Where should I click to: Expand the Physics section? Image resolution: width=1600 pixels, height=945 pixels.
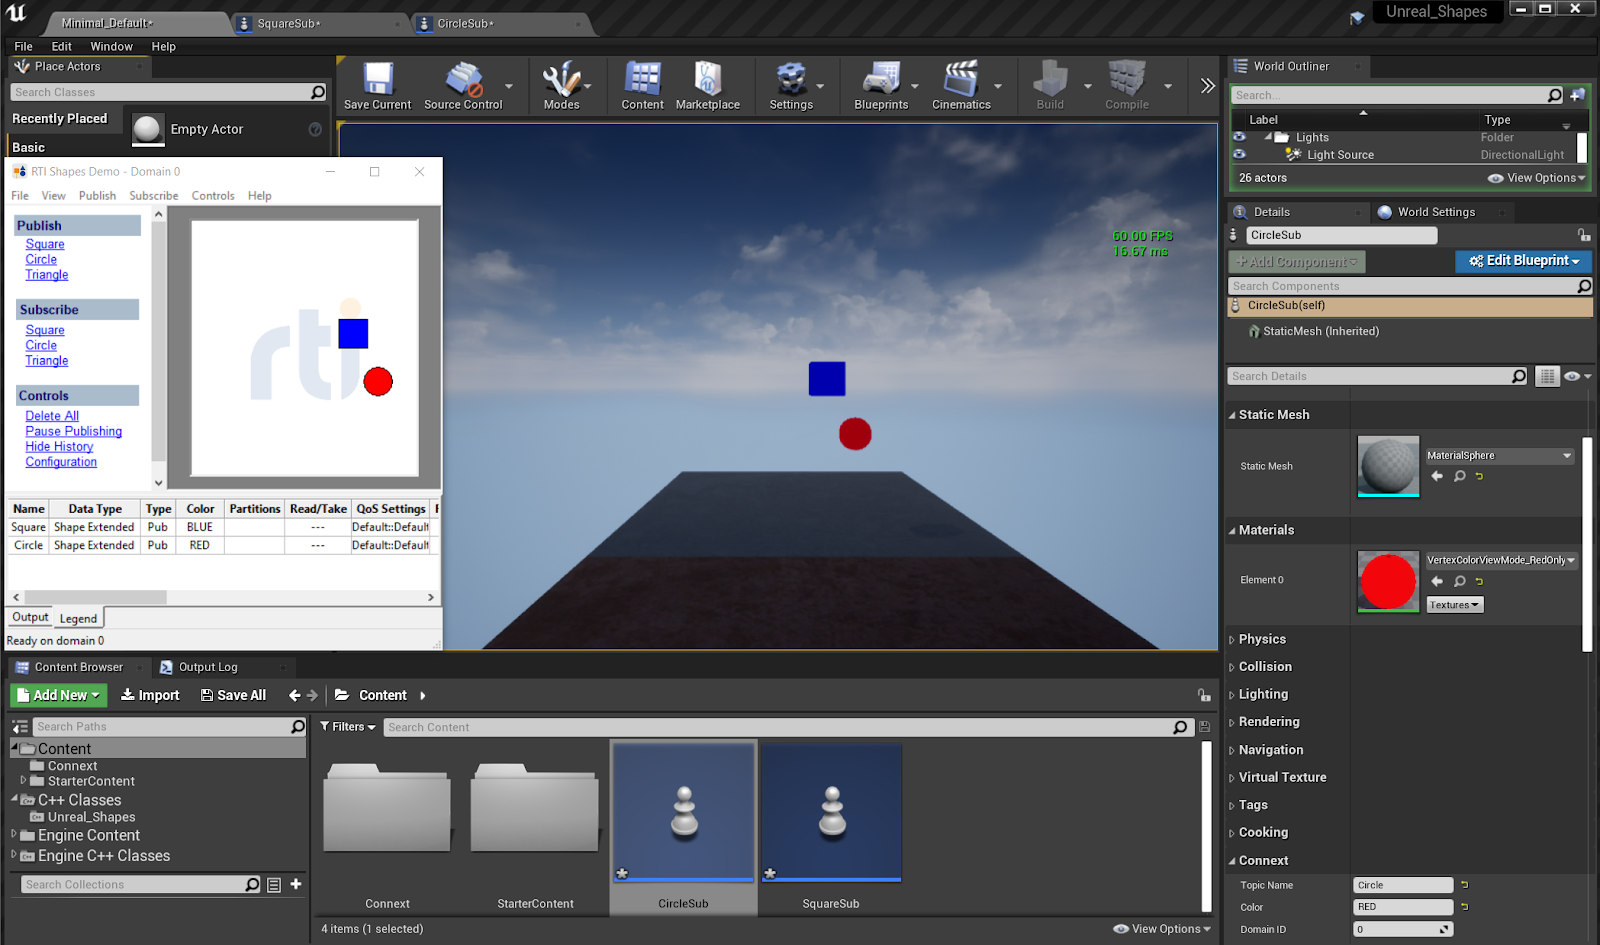[1232, 640]
